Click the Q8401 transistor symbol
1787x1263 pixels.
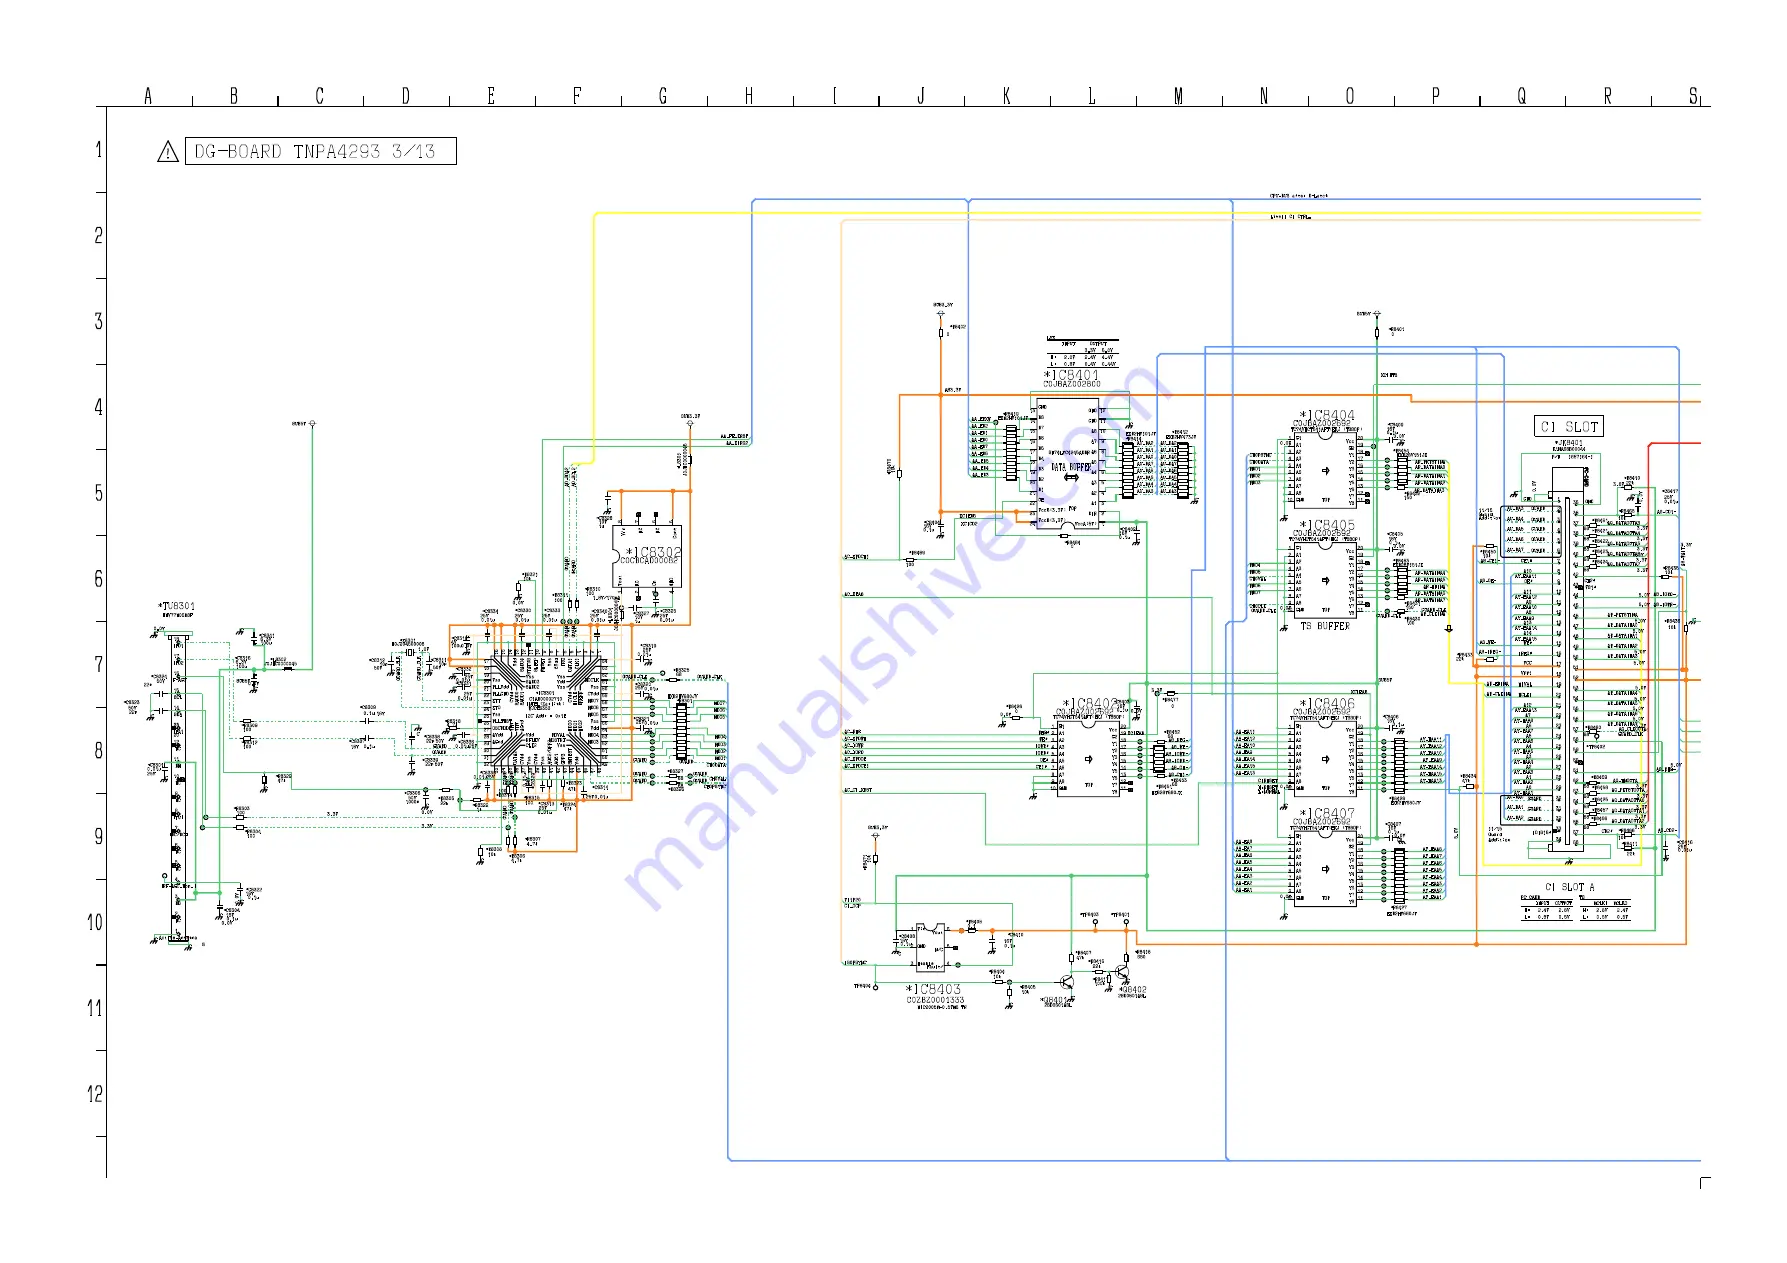(x=1069, y=984)
